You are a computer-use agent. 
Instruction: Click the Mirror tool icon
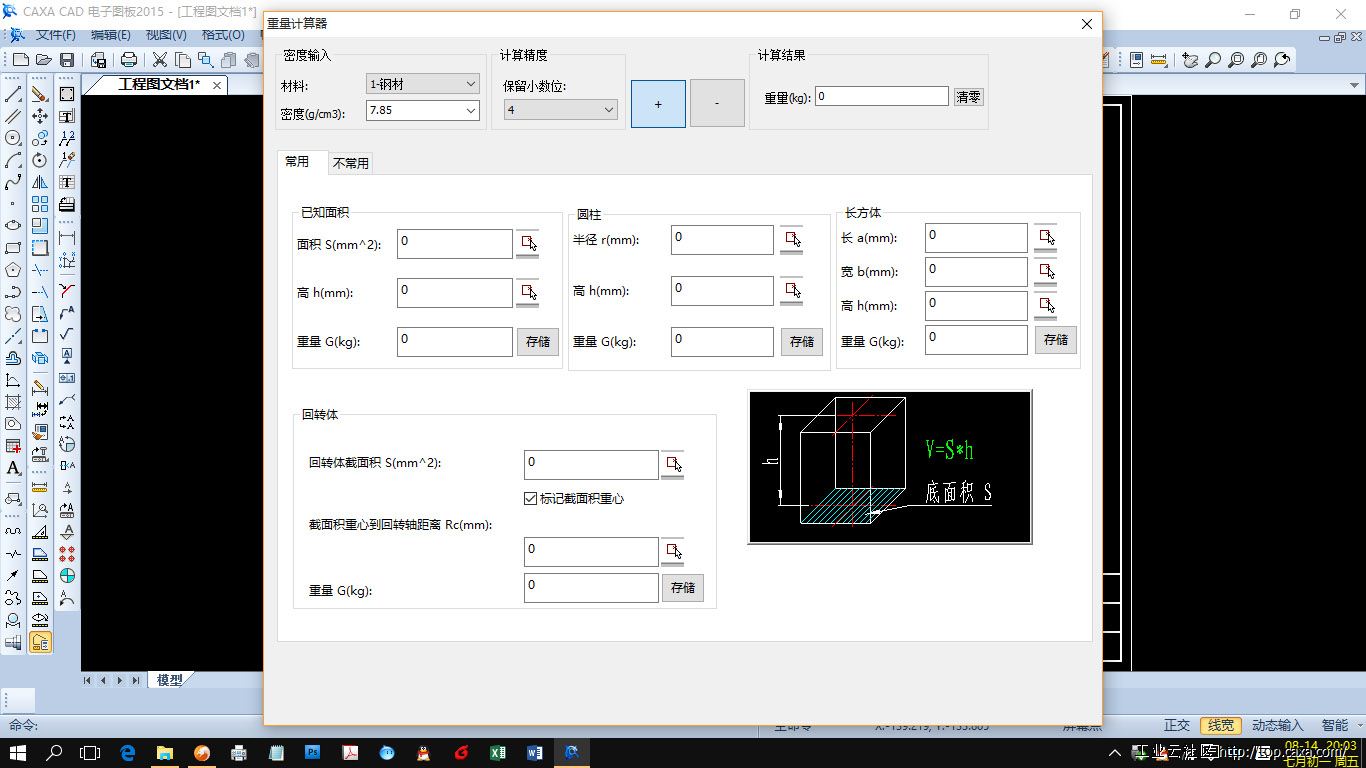[x=40, y=182]
